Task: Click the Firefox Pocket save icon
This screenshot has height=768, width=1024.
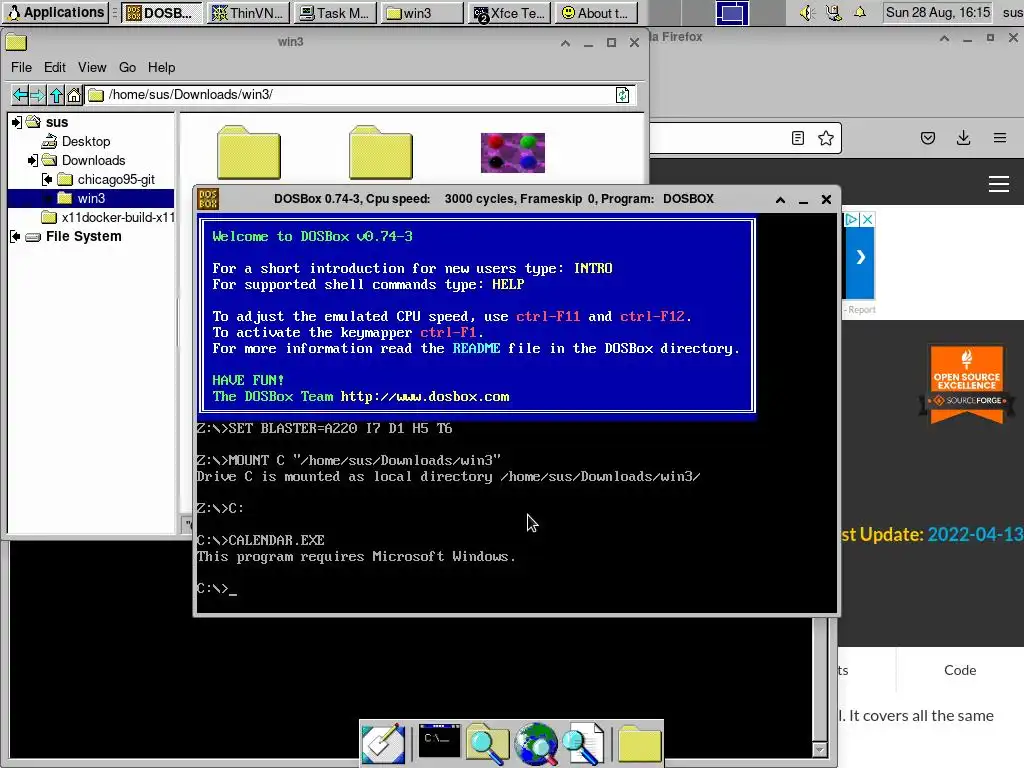Action: pos(927,138)
